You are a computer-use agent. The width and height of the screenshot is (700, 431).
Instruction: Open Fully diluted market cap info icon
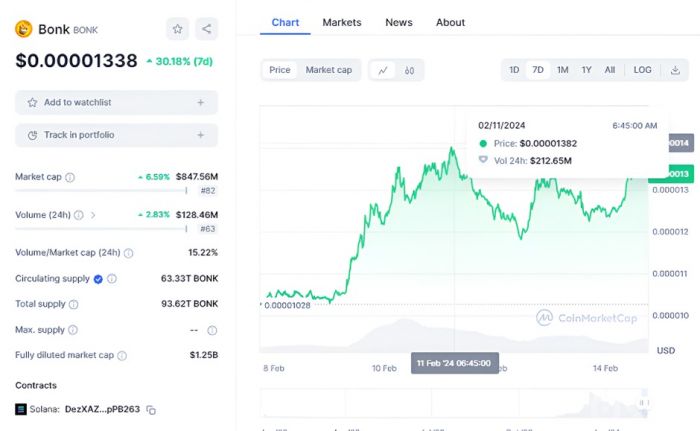click(x=122, y=356)
